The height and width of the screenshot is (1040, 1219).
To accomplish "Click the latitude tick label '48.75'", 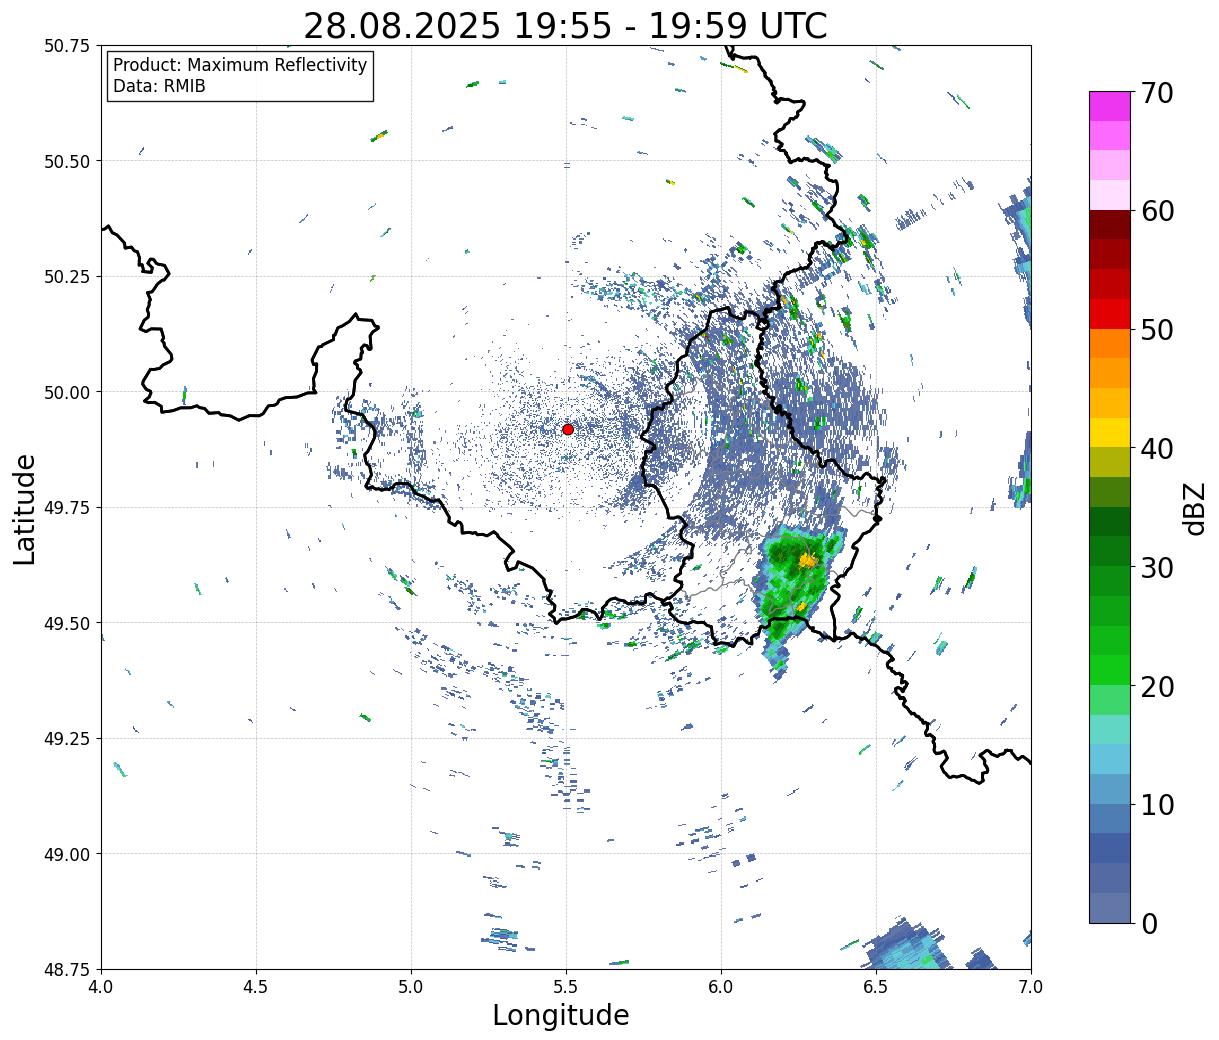I will point(67,969).
